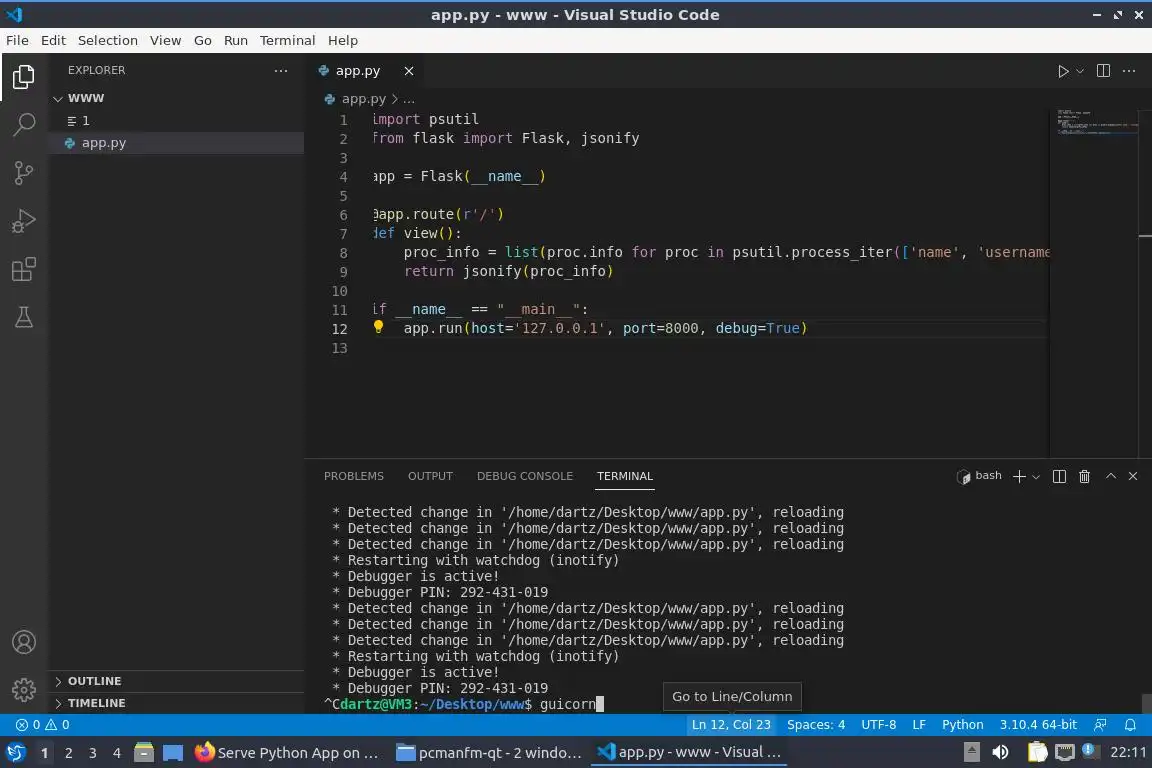Open Firefox Serve Python App taskbar window
Viewport: 1152px width, 768px height.
click(287, 753)
